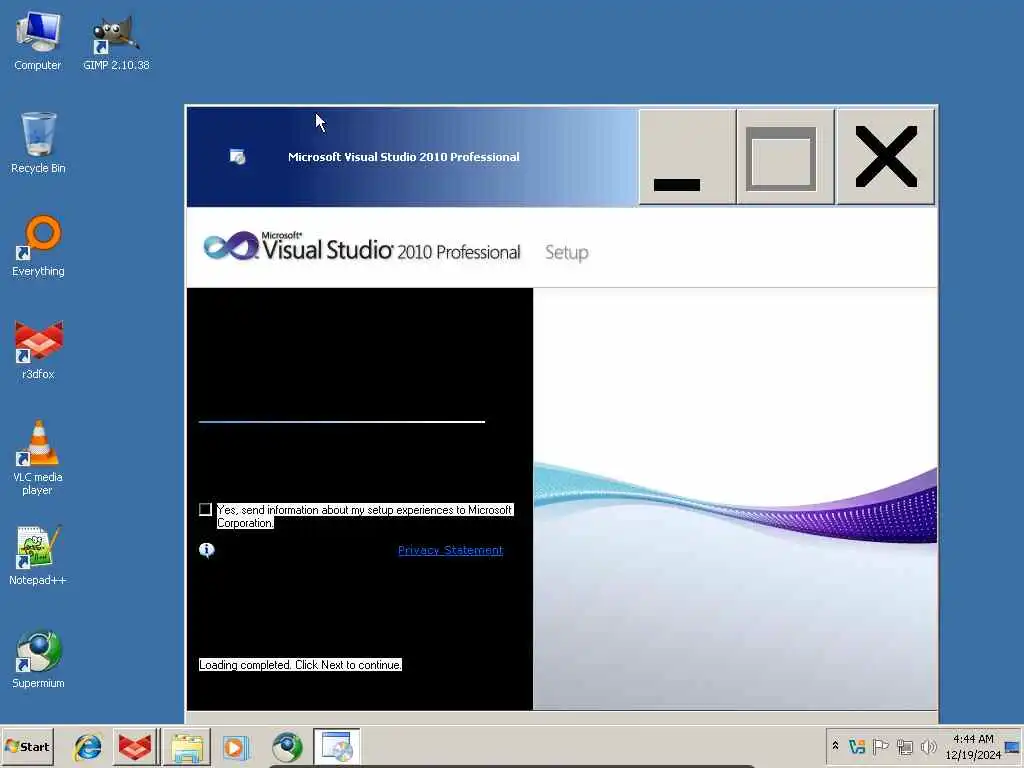Select the Supermium desktop shortcut
The width and height of the screenshot is (1024, 768).
tap(38, 658)
